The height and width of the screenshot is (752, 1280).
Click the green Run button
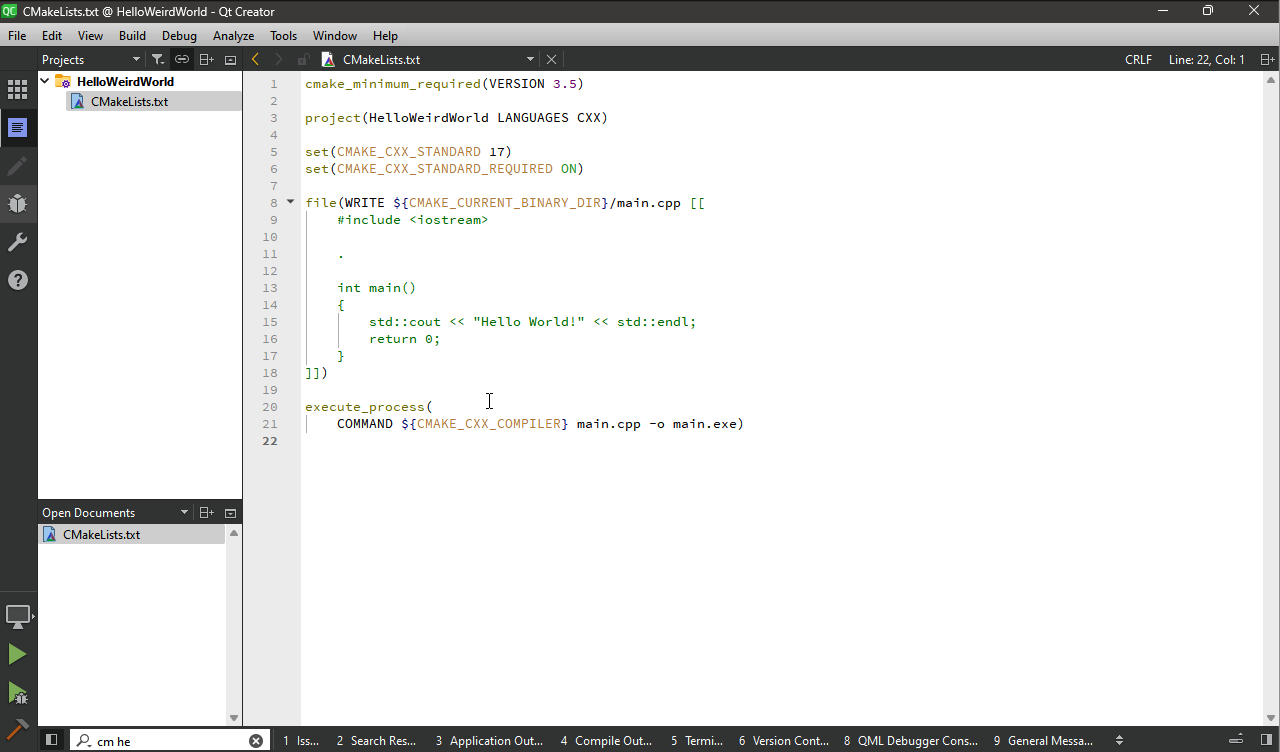click(x=17, y=654)
